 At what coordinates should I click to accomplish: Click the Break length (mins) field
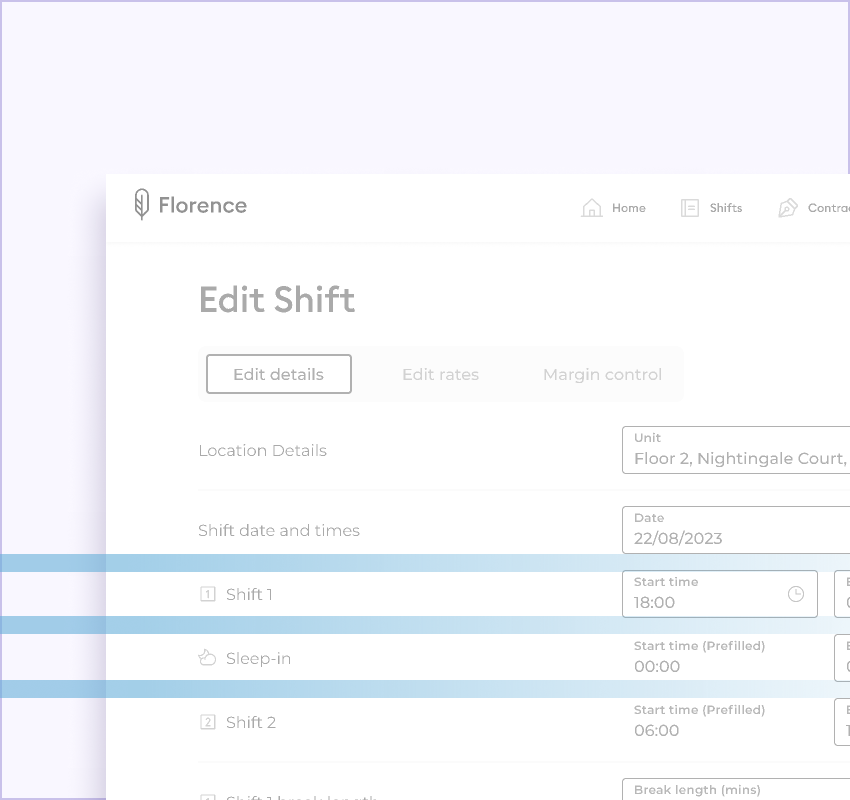coord(736,790)
